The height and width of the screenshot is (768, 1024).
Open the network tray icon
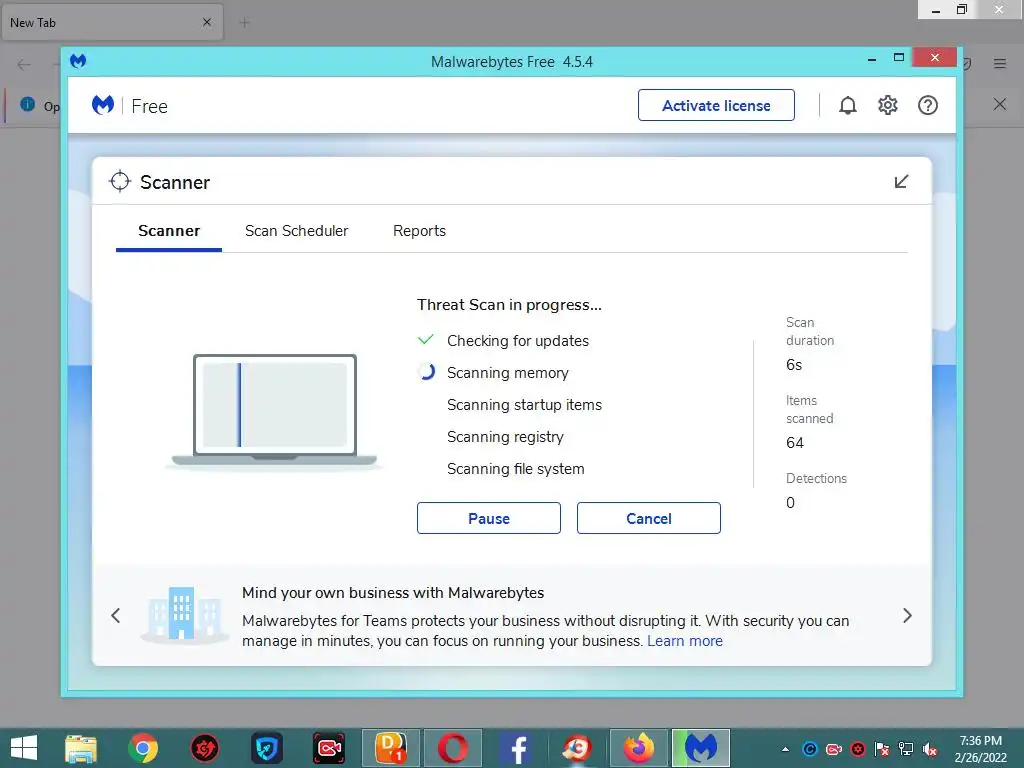(x=906, y=750)
